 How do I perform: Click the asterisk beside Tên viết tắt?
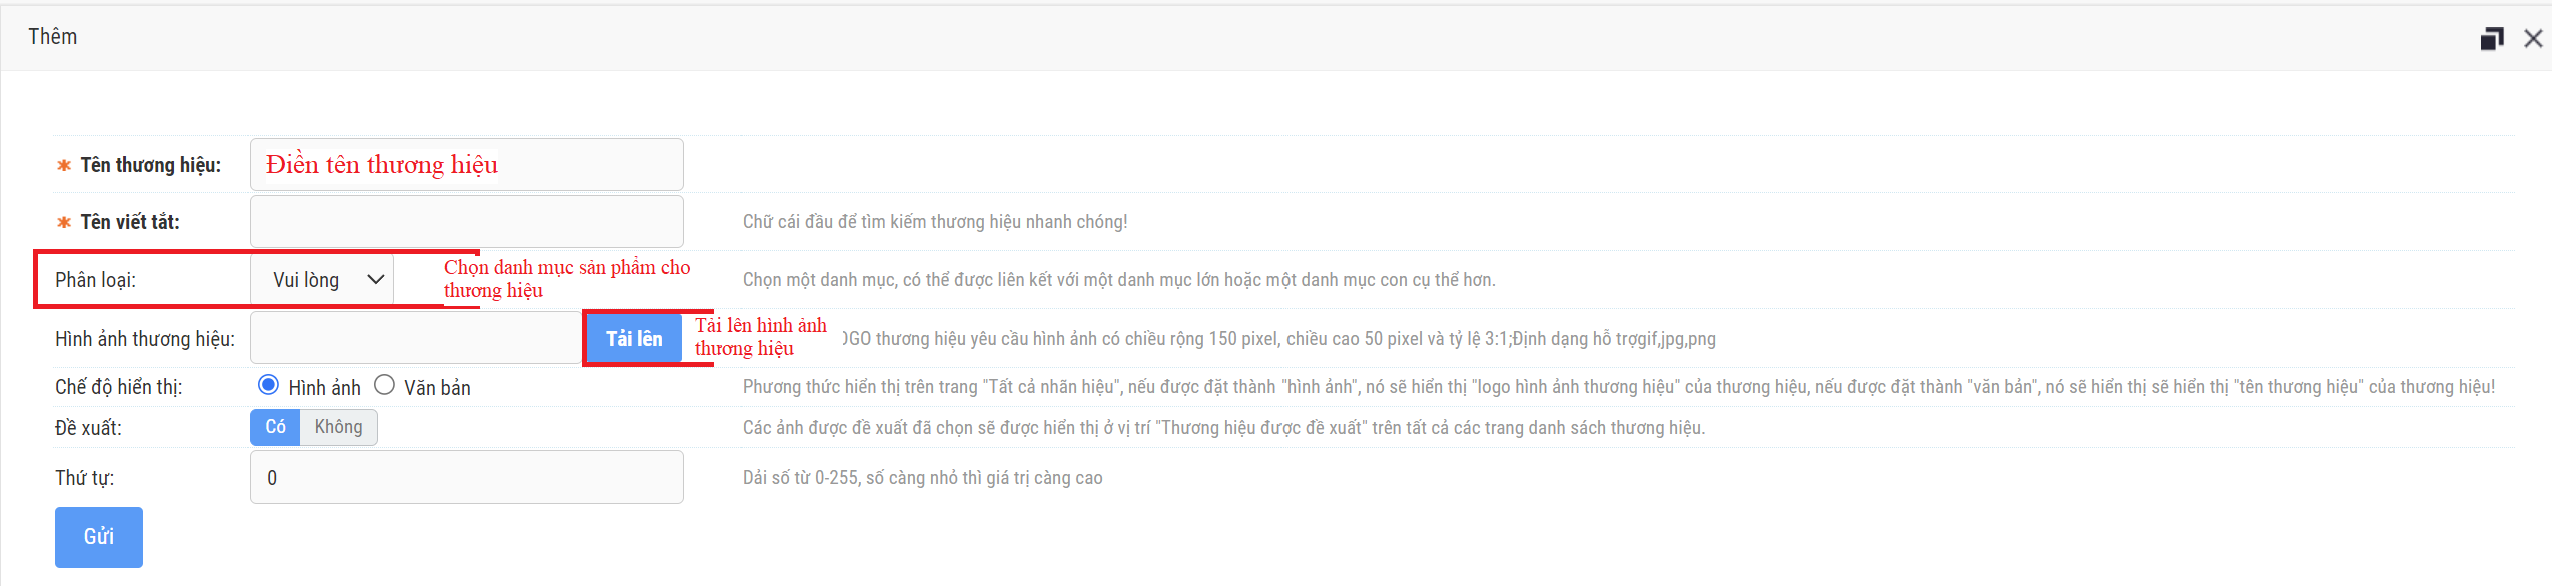tap(64, 223)
